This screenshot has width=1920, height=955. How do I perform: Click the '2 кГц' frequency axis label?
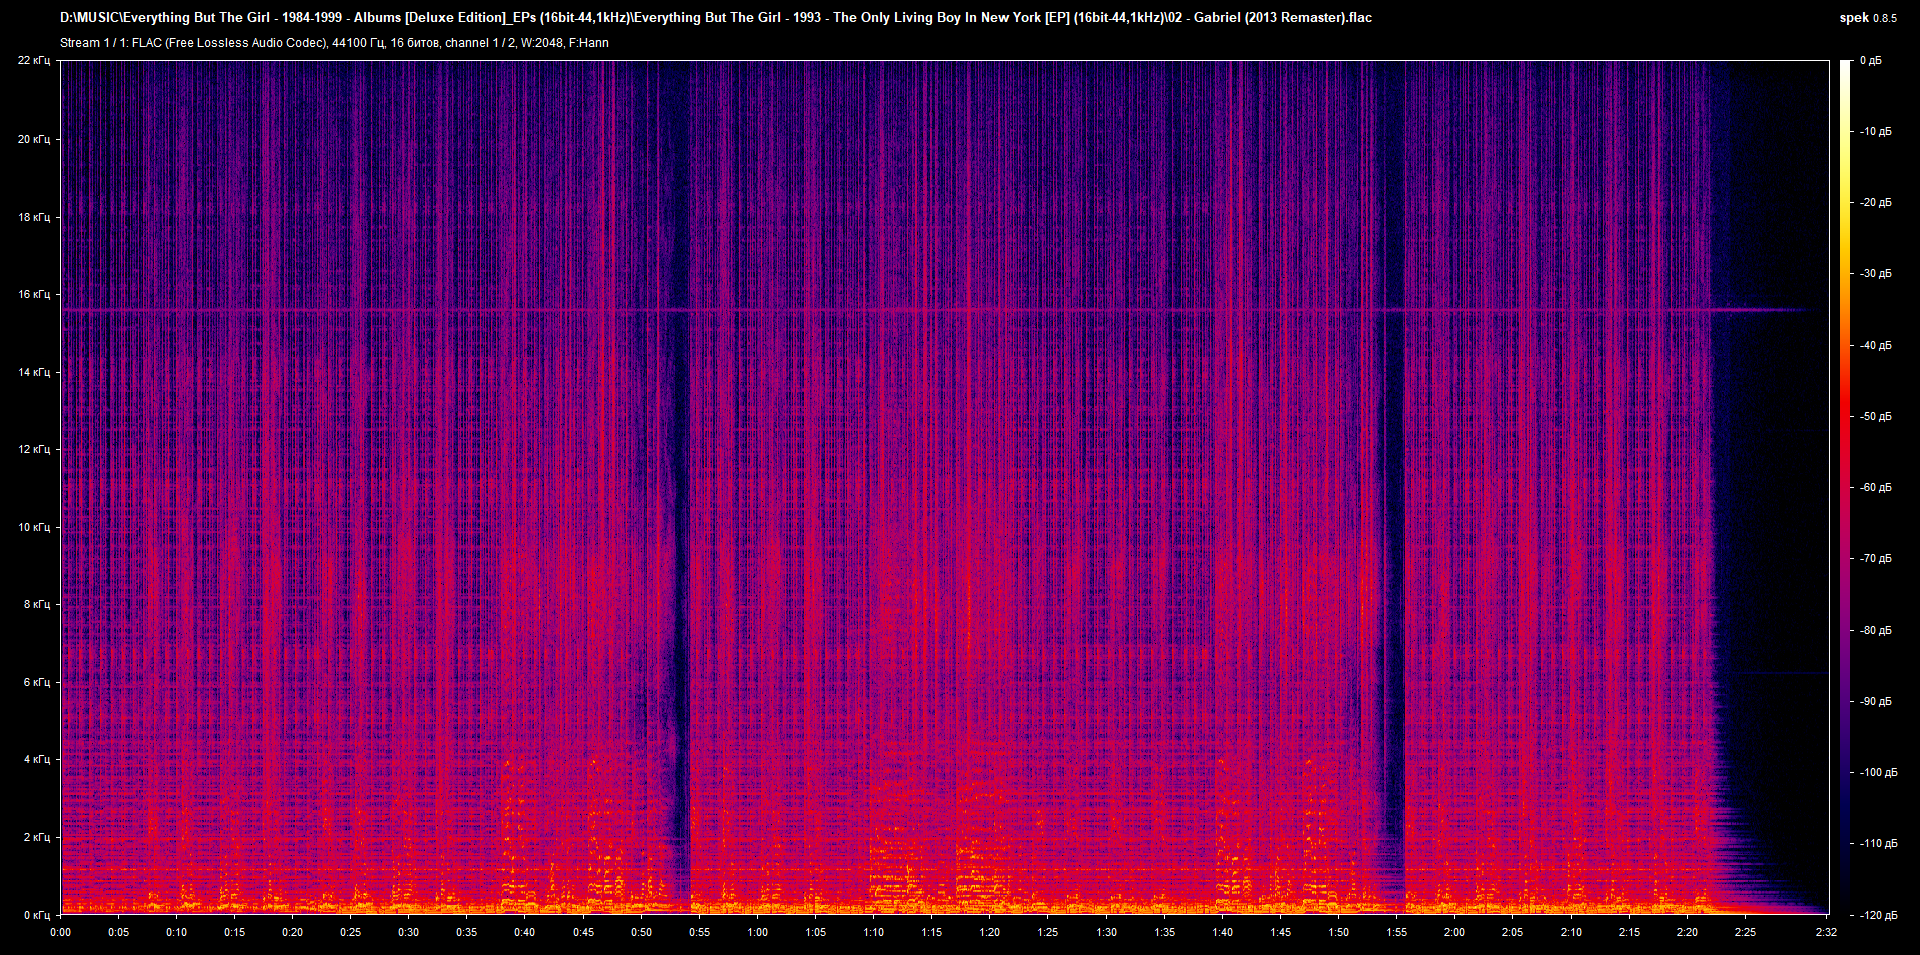tap(37, 837)
